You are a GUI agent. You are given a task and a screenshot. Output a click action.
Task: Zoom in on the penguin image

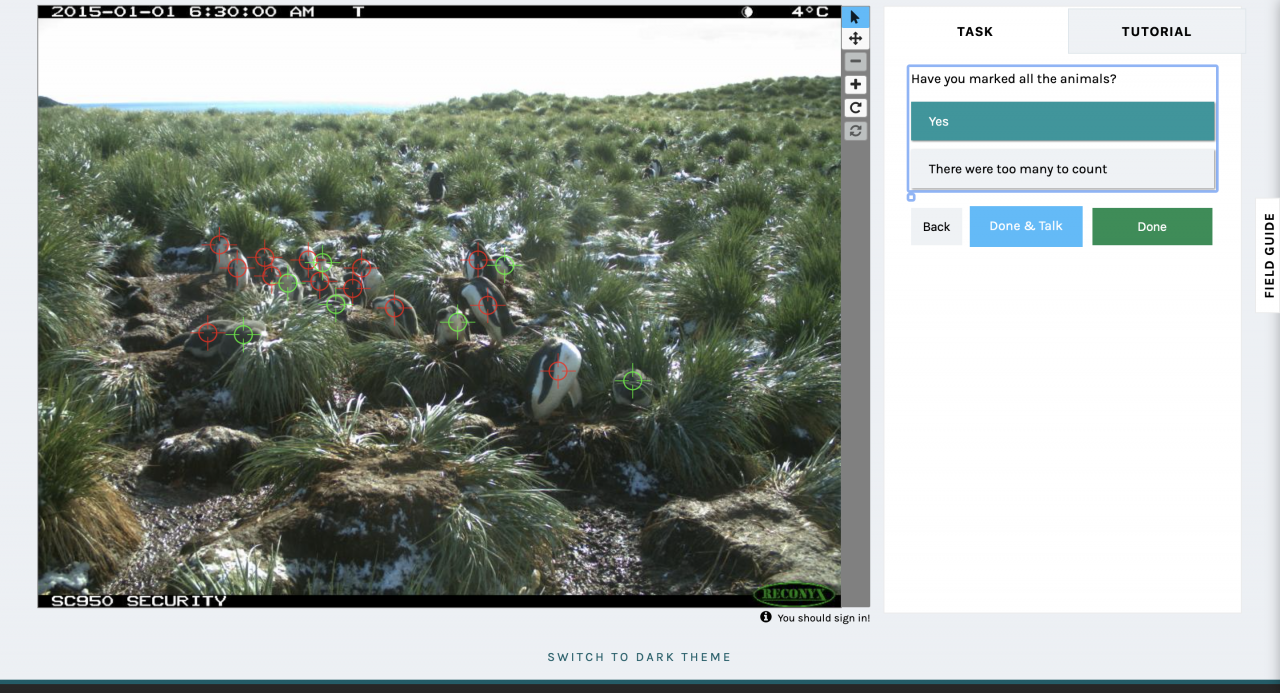[855, 85]
